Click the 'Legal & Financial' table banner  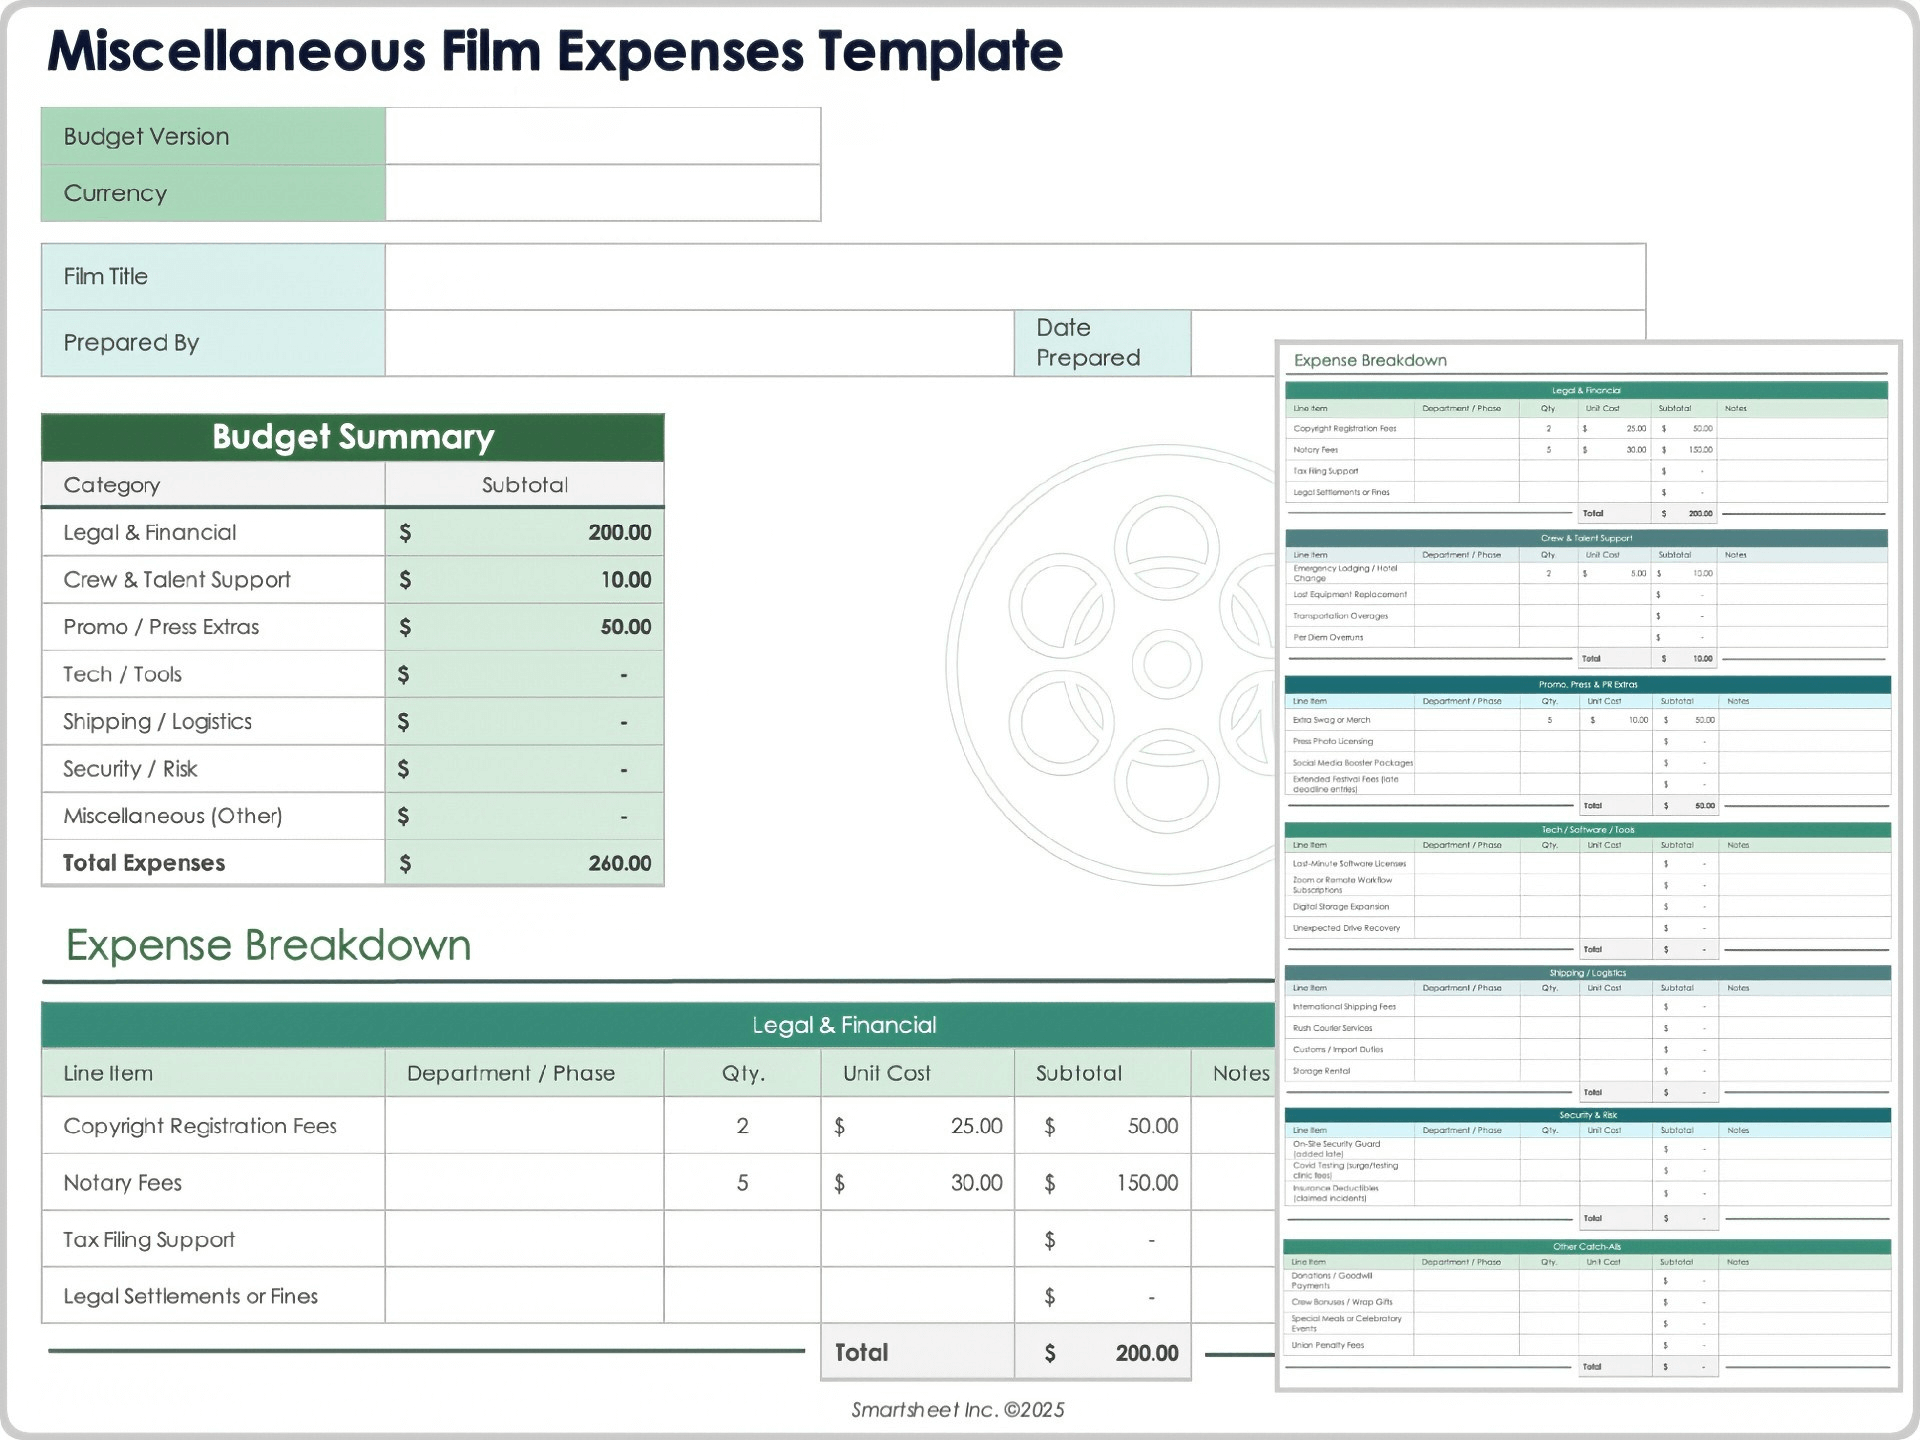(658, 1025)
